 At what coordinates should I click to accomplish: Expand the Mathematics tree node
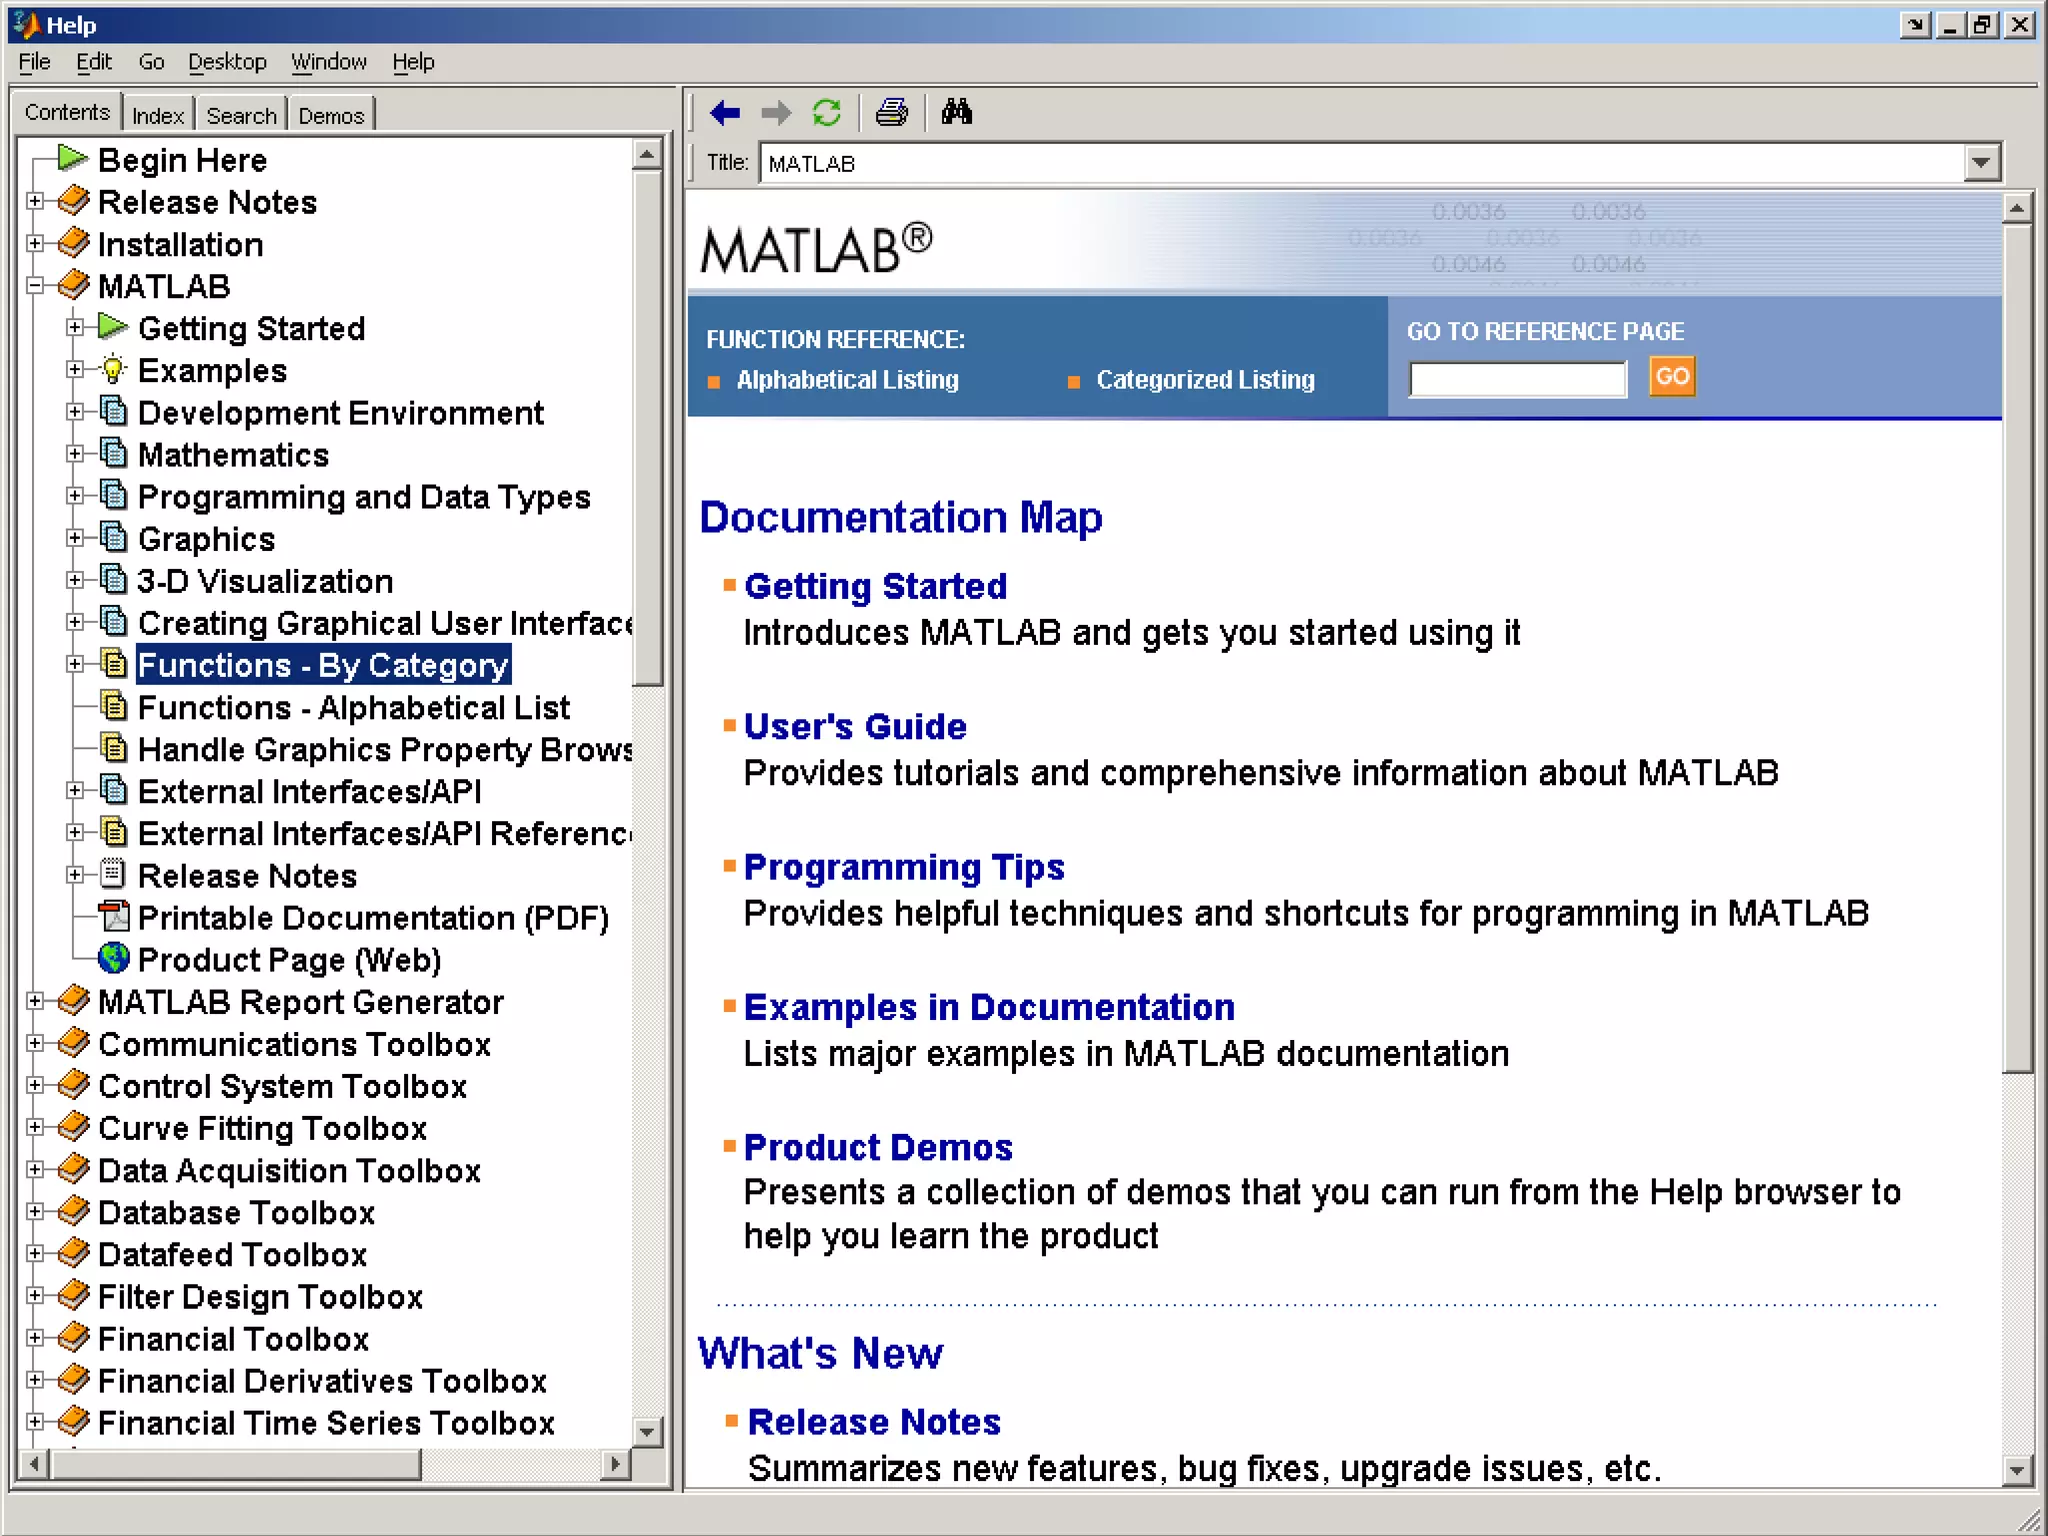[x=75, y=454]
